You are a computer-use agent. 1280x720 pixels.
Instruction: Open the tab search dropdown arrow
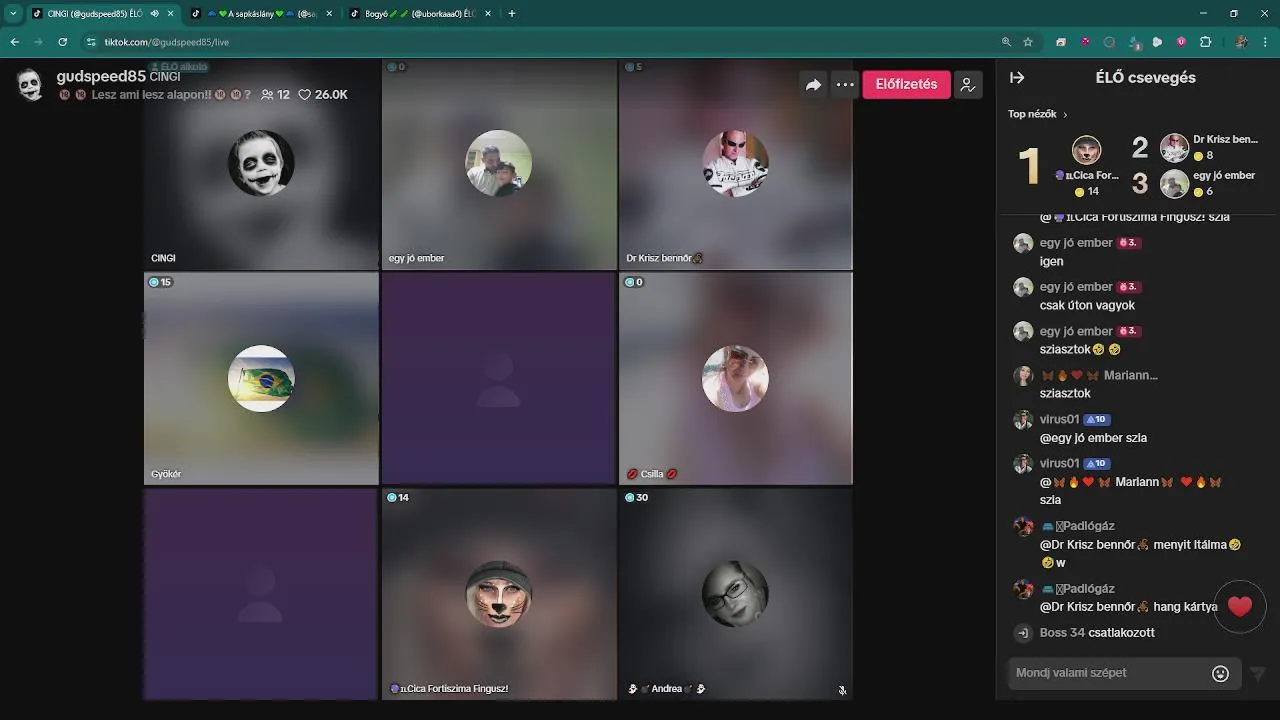(x=13, y=14)
